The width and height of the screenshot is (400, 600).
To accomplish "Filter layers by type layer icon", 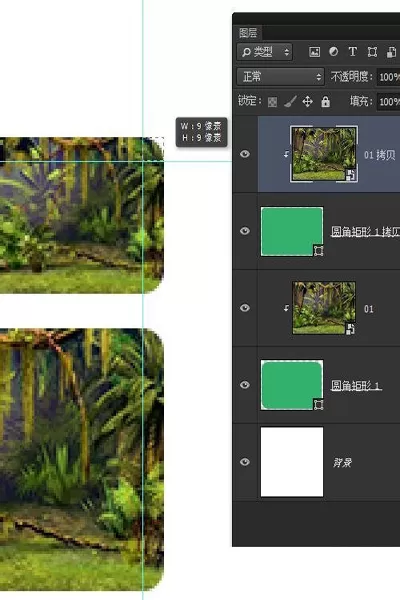I will [x=353, y=52].
